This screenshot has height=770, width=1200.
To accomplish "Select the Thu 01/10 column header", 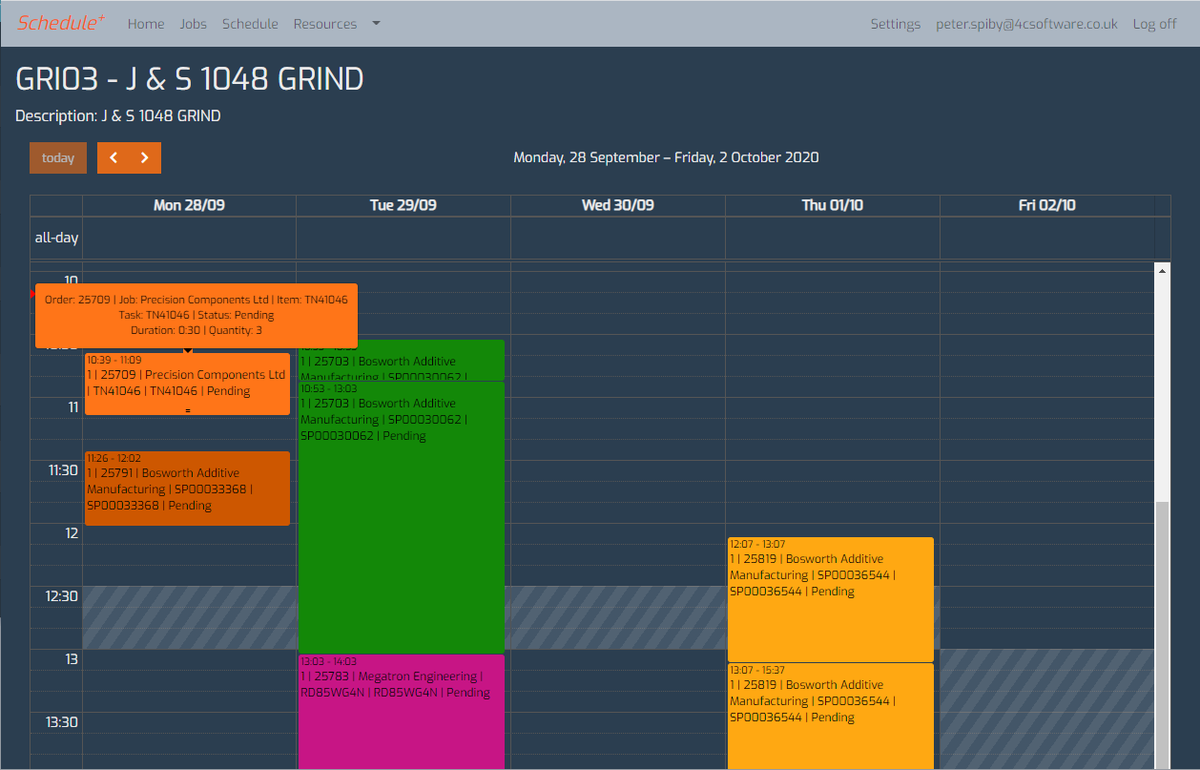I will coord(832,205).
